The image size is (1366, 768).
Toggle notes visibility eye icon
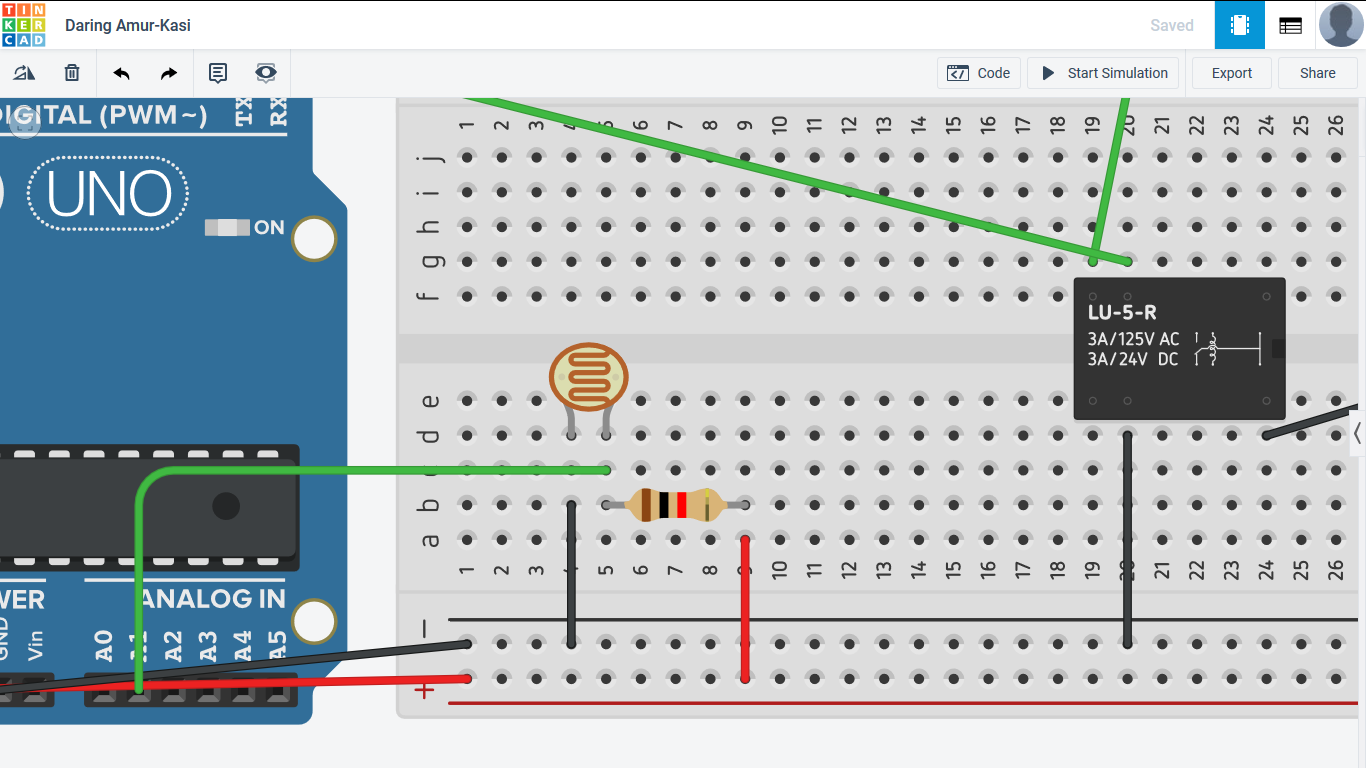pyautogui.click(x=265, y=73)
